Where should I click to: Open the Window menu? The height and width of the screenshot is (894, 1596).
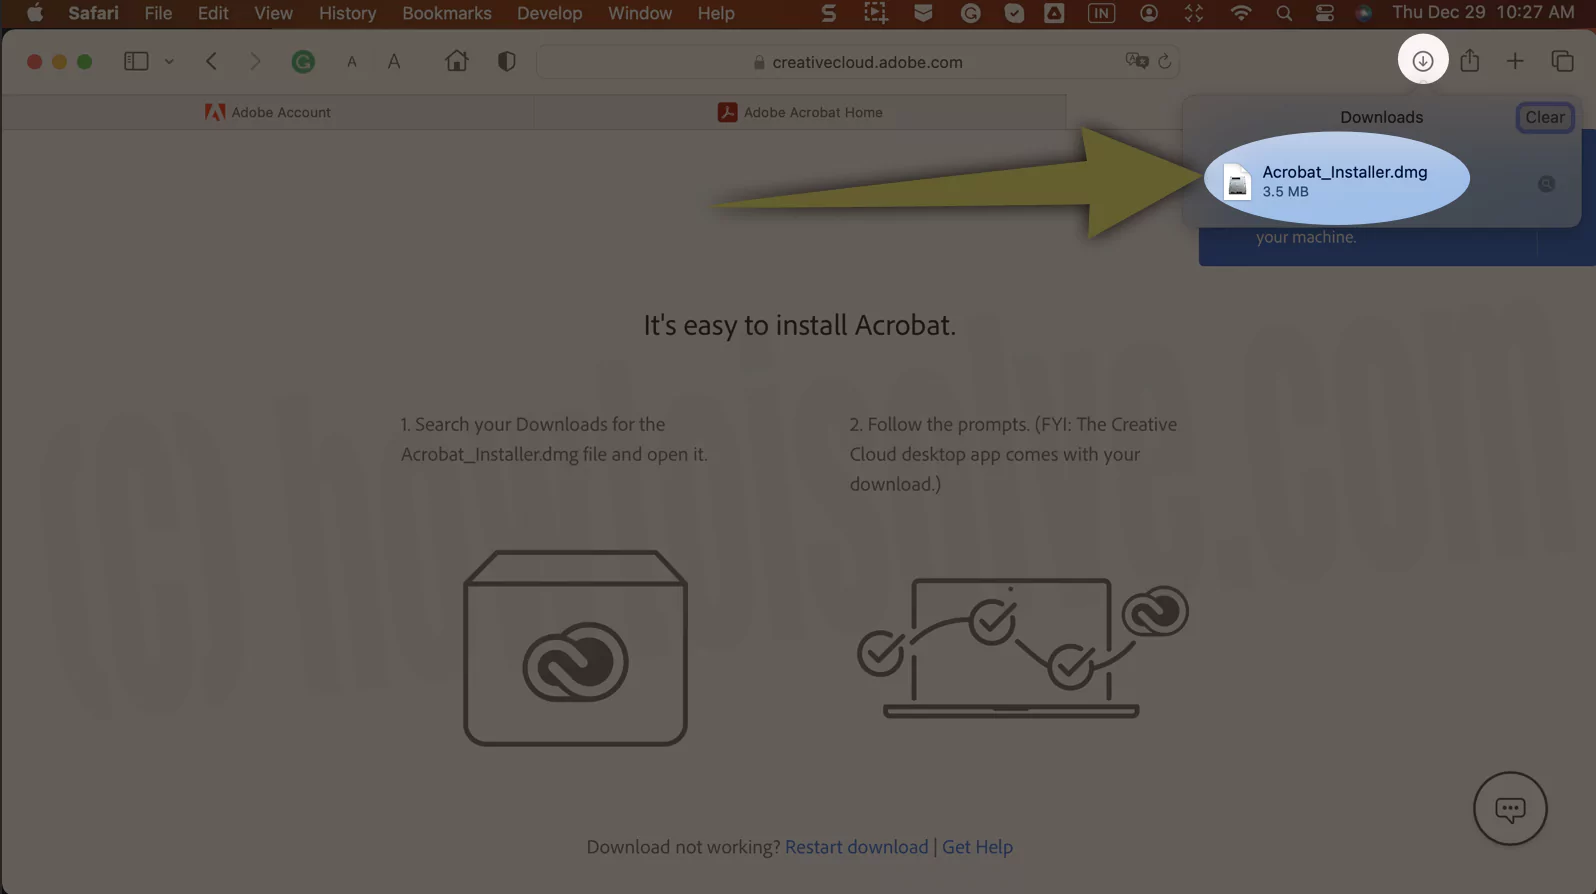tap(640, 13)
